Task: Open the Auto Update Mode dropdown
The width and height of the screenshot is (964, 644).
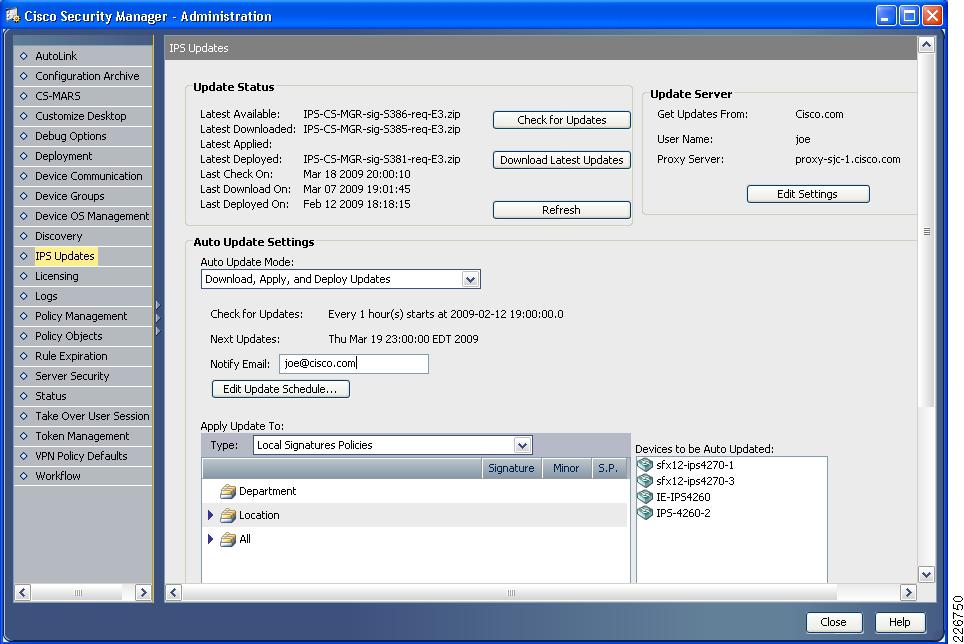Action: click(470, 279)
